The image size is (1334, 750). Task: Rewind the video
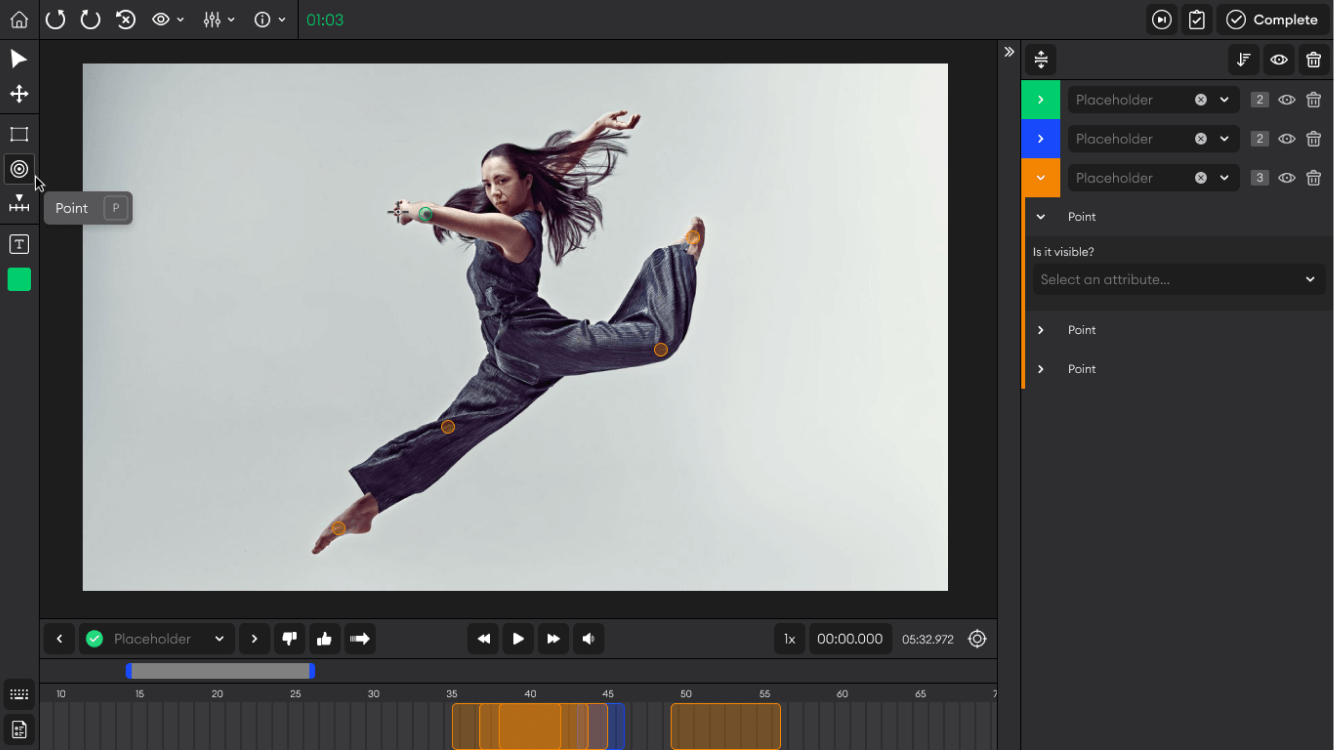coord(483,639)
